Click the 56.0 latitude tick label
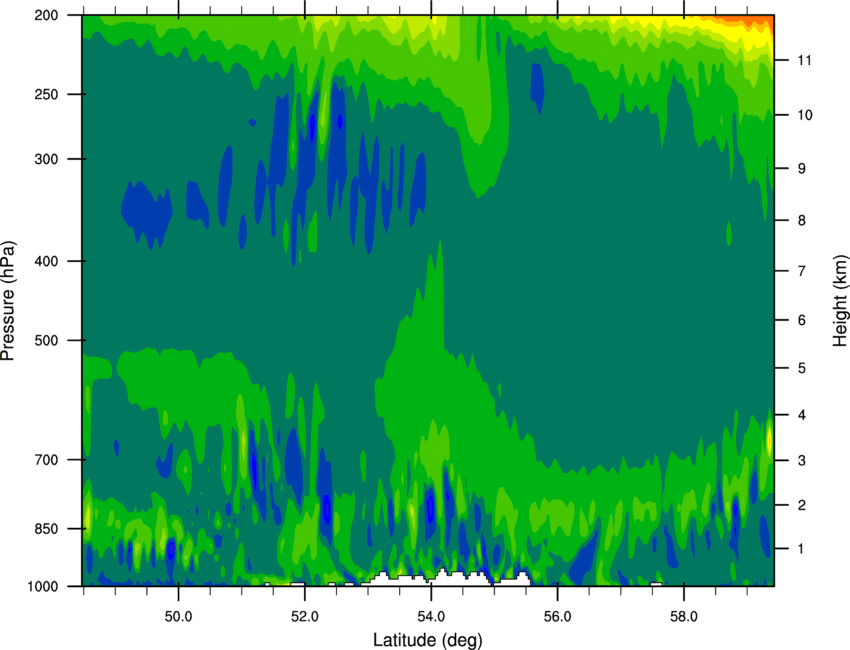Image resolution: width=850 pixels, height=650 pixels. point(557,616)
